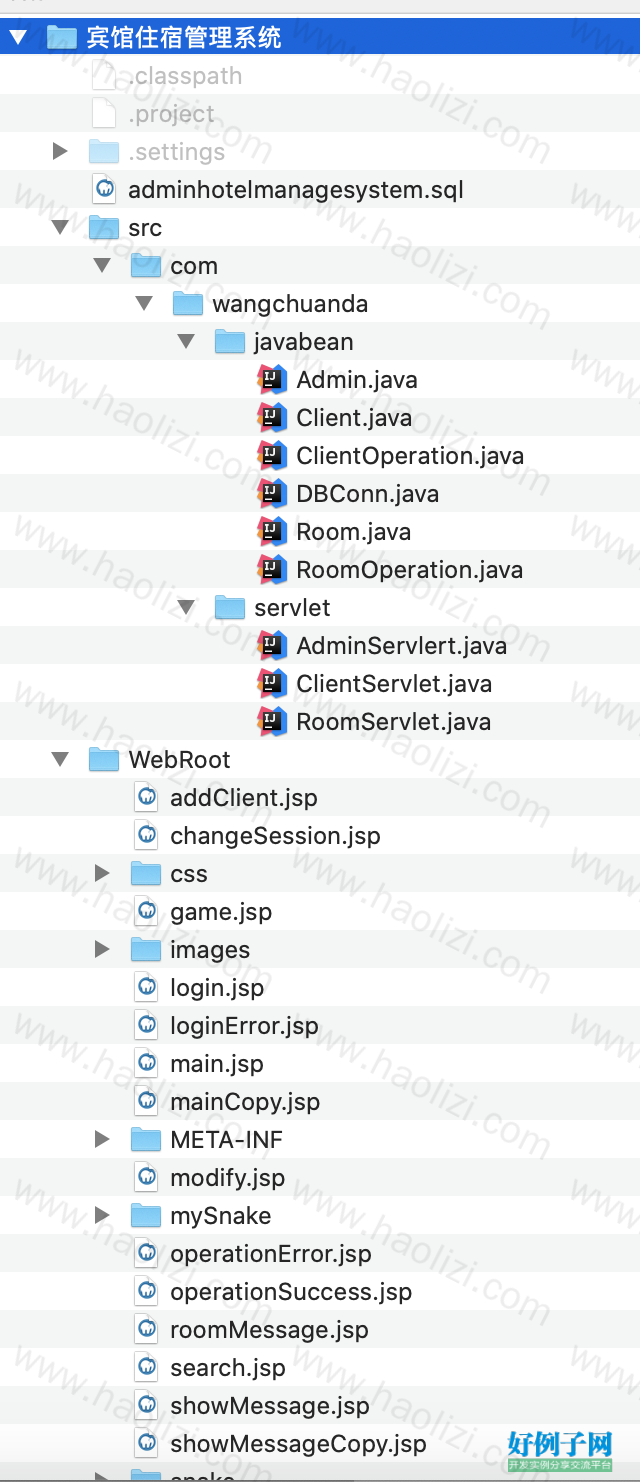Collapse the com package folder
Image resolution: width=640 pixels, height=1482 pixels.
pos(102,266)
